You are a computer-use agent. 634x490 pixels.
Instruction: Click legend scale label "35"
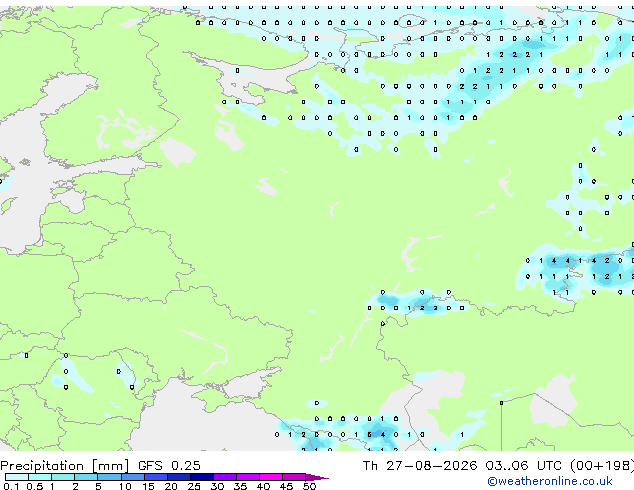(x=241, y=486)
